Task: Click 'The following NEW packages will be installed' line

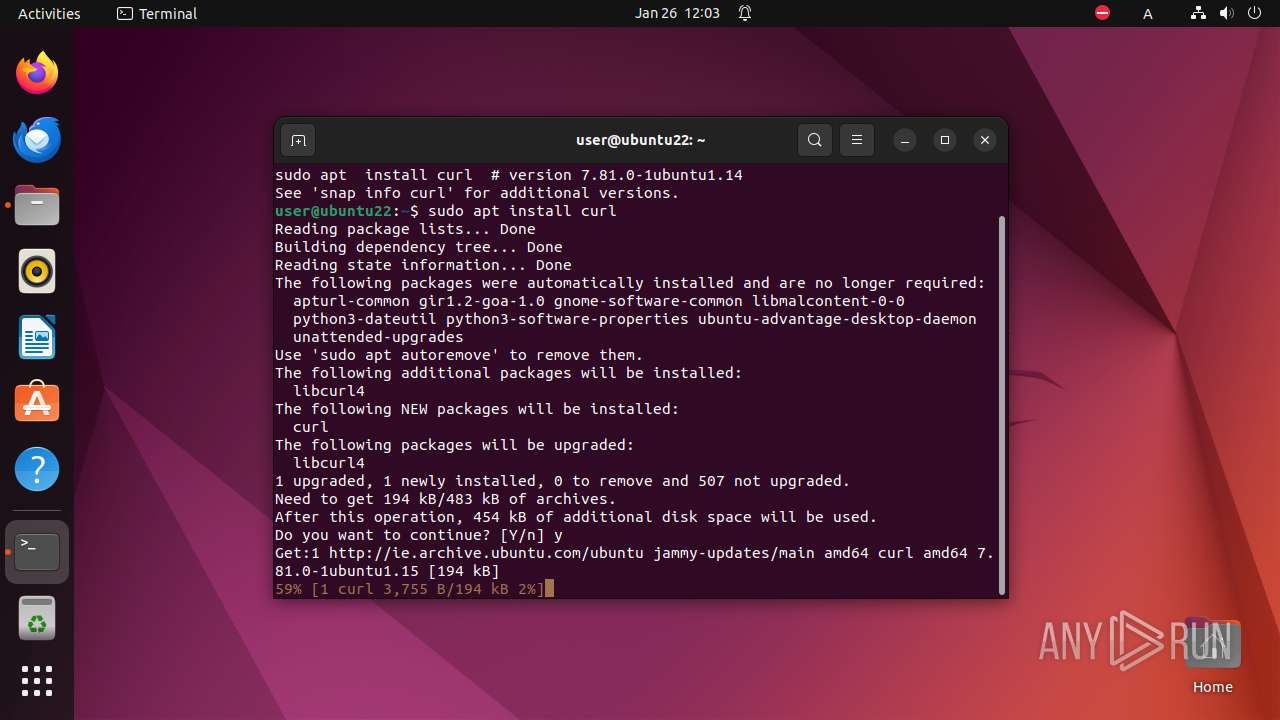Action: point(477,409)
